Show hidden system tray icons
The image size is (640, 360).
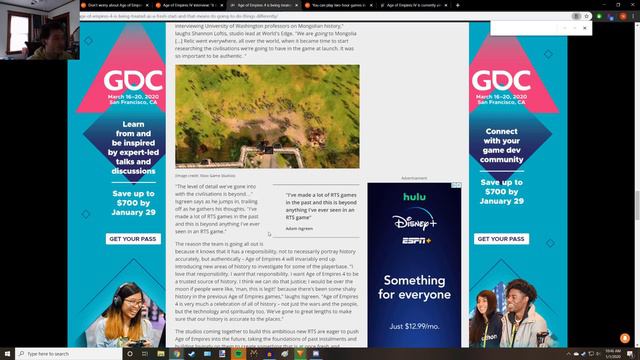click(568, 353)
